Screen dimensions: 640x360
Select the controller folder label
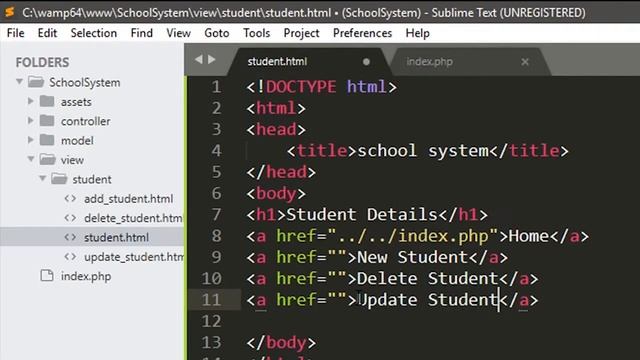pyautogui.click(x=86, y=121)
